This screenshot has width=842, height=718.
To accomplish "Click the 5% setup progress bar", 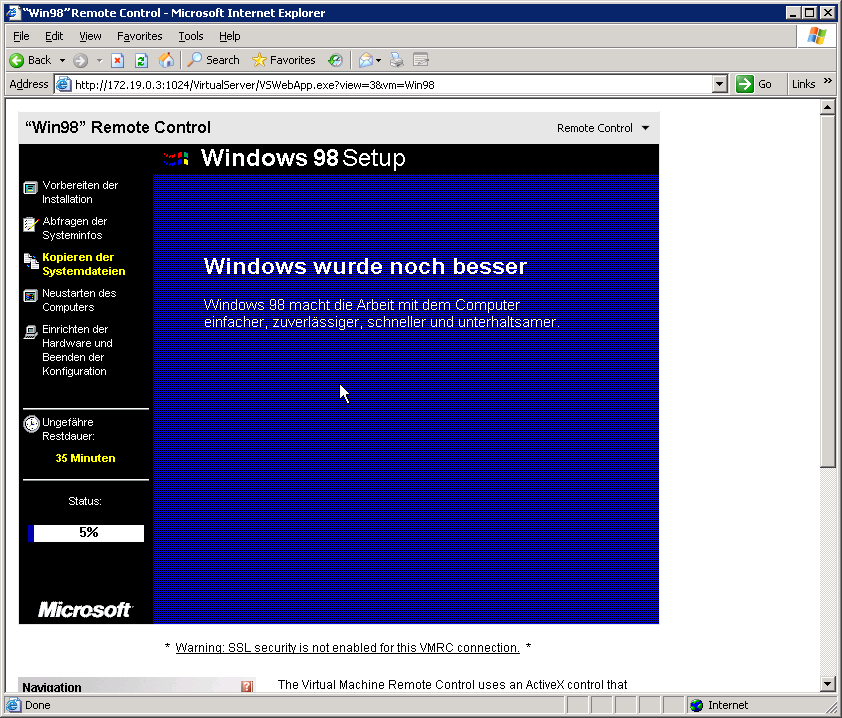I will (x=86, y=533).
